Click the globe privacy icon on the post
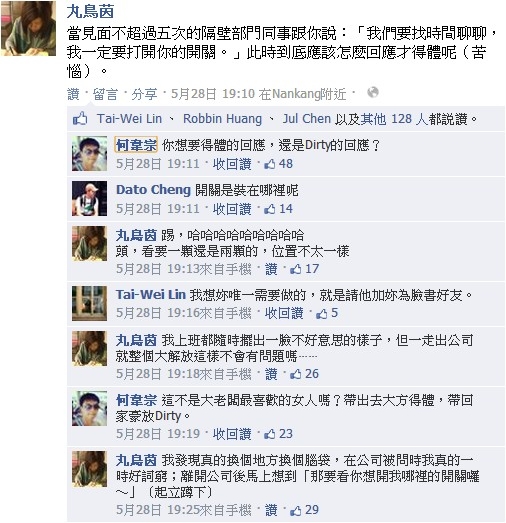The width and height of the screenshot is (506, 523). point(373,92)
